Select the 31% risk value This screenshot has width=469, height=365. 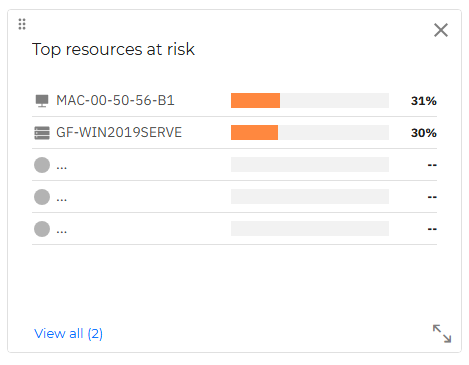pyautogui.click(x=424, y=101)
